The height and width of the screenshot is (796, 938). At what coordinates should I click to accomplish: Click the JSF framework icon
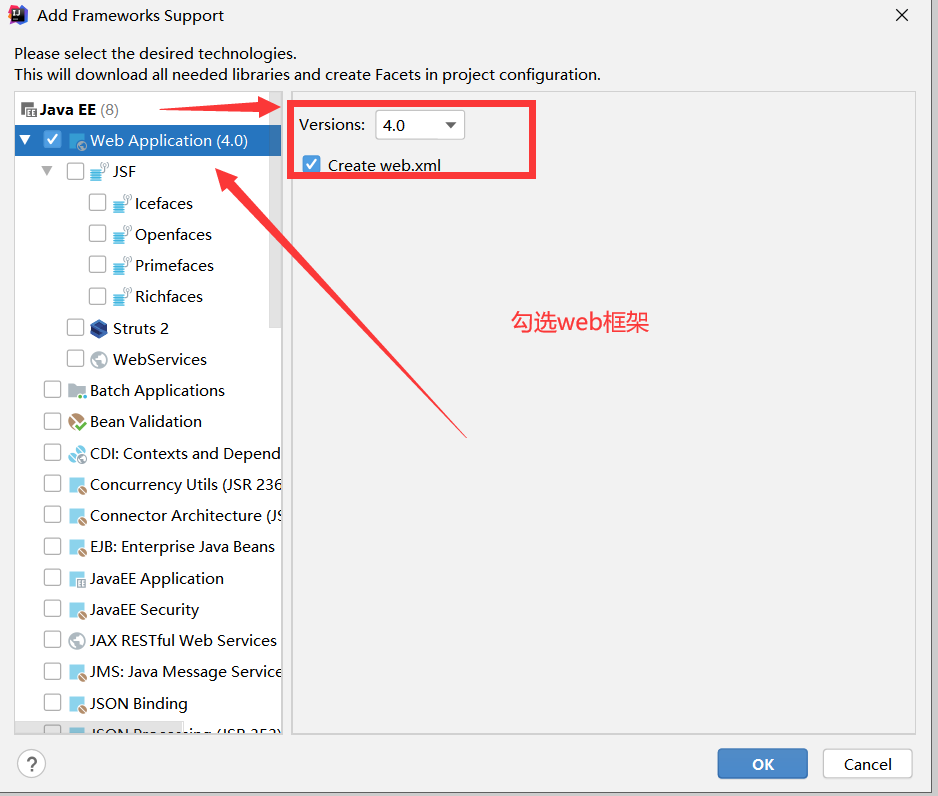tap(99, 172)
